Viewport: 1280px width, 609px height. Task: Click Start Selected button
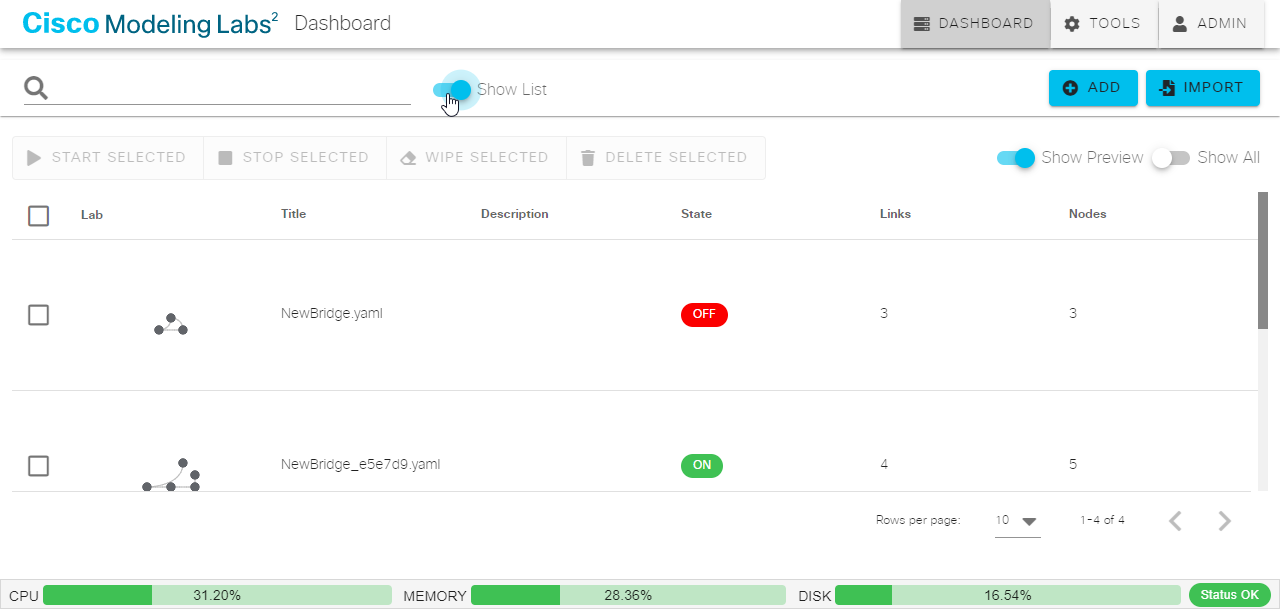[107, 158]
